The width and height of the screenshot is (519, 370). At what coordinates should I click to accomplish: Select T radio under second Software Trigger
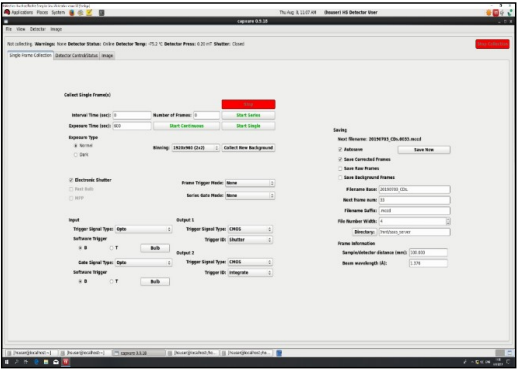pyautogui.click(x=111, y=281)
